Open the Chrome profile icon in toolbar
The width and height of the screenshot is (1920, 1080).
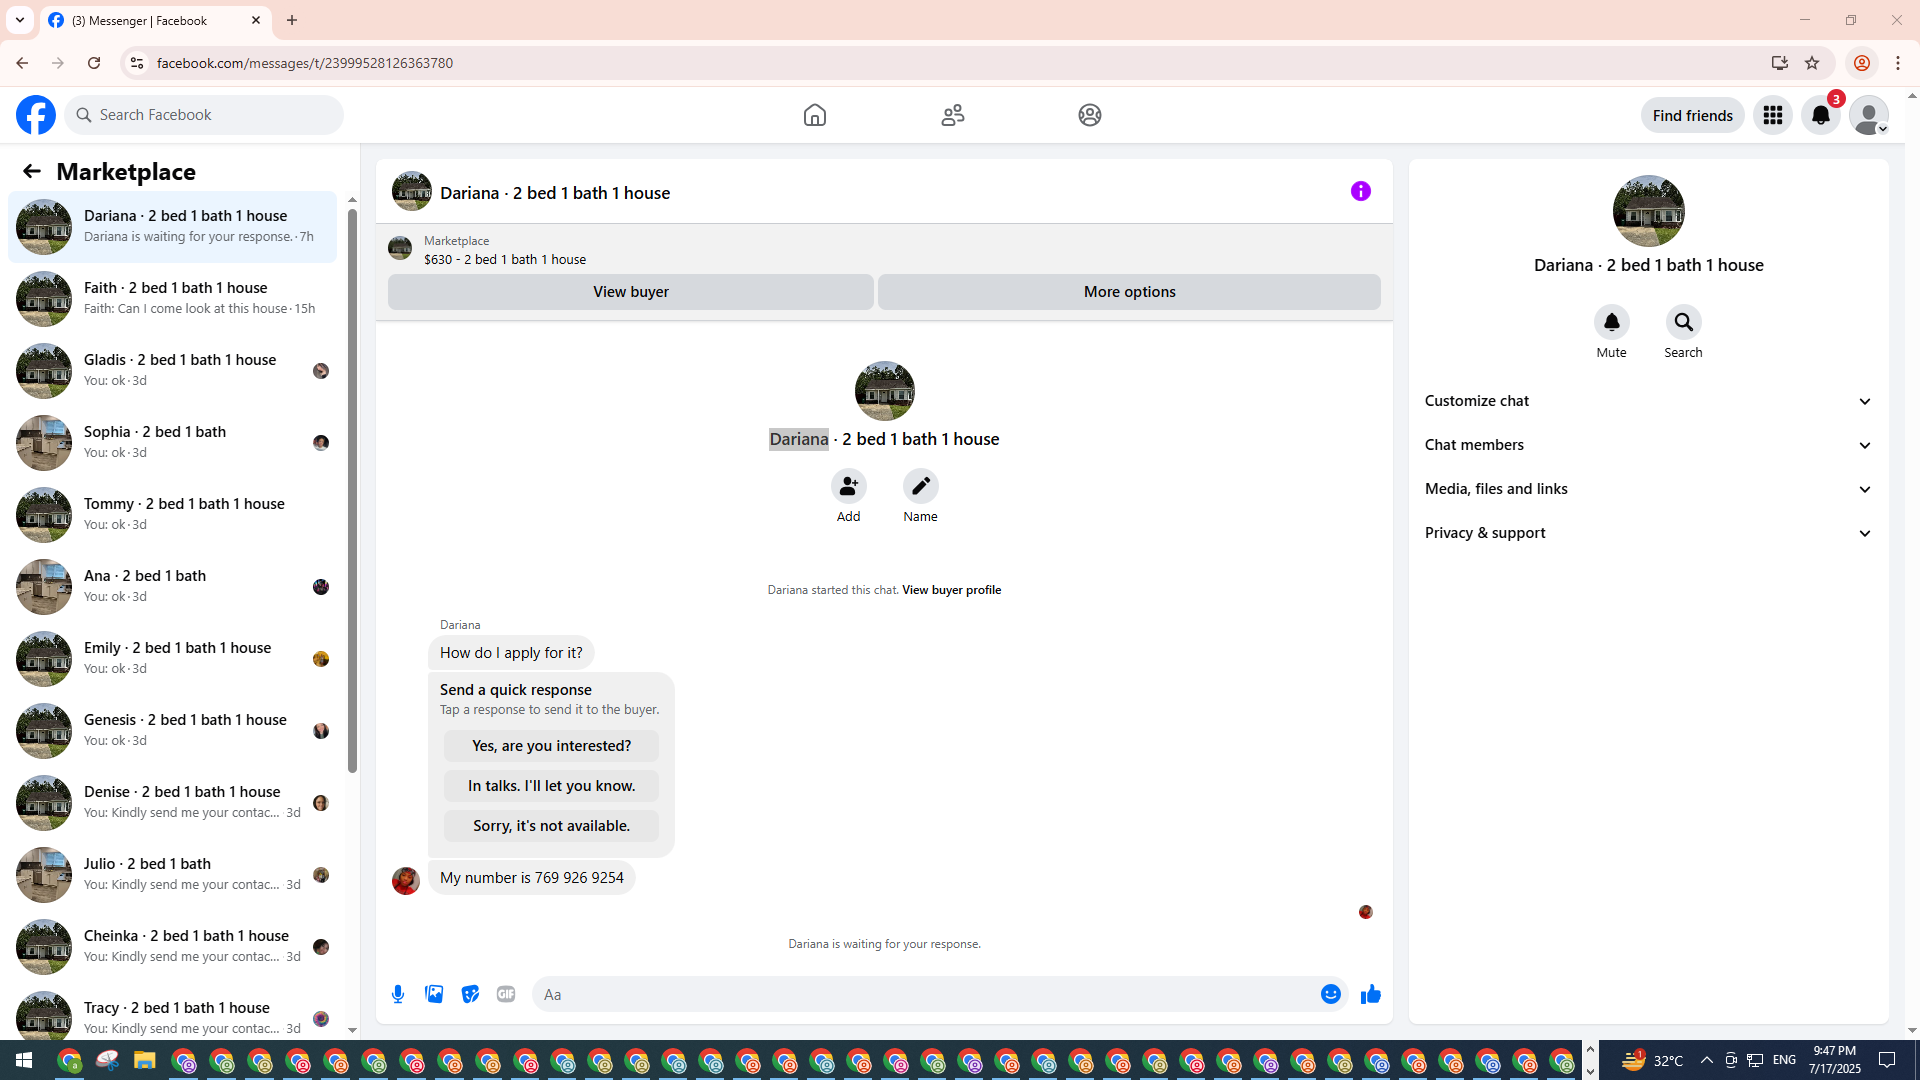(x=1862, y=63)
